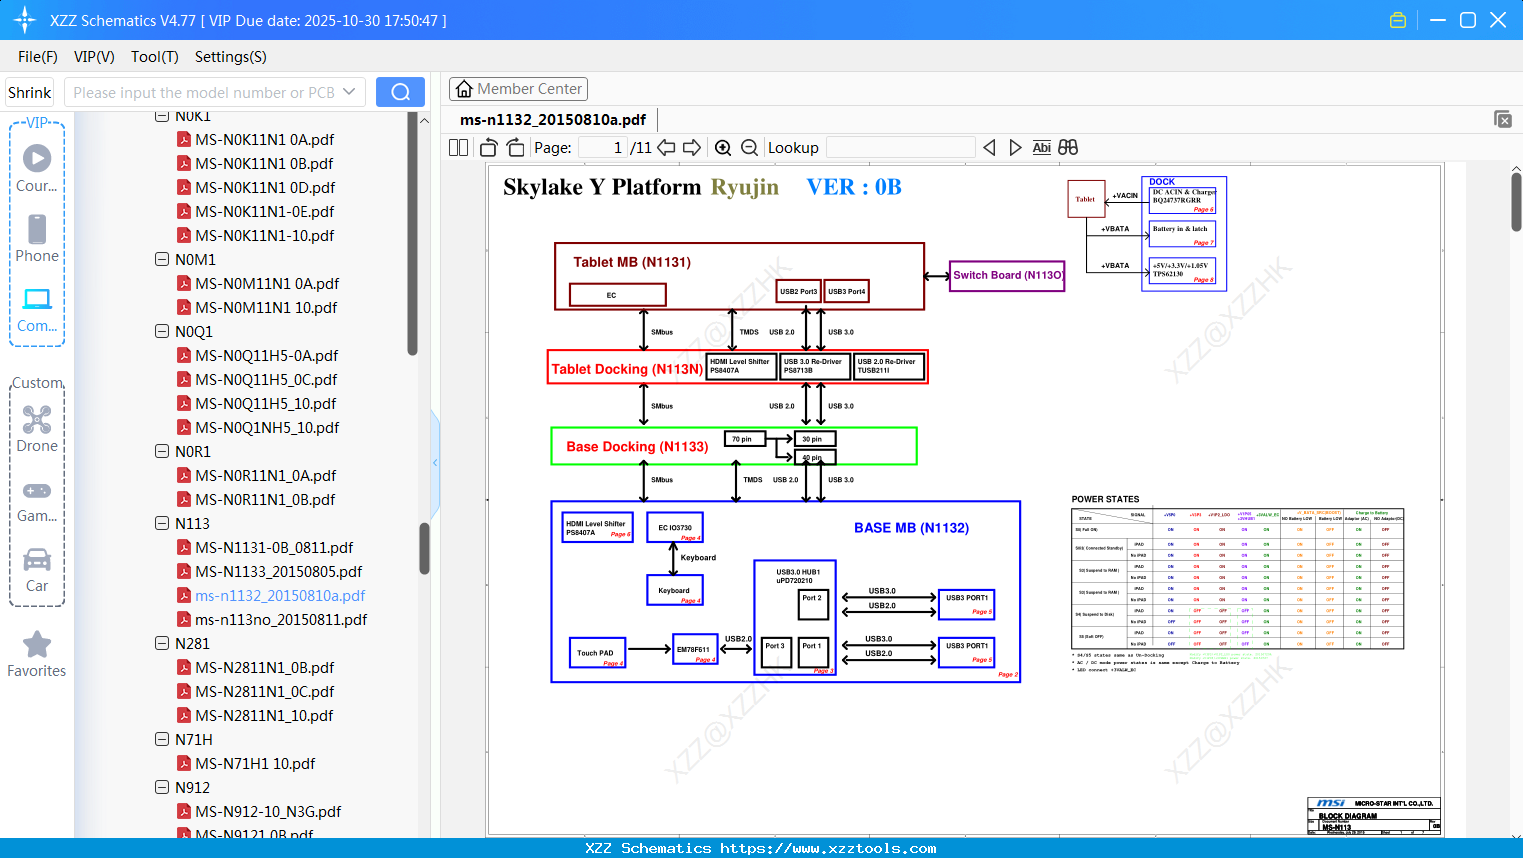Image resolution: width=1523 pixels, height=858 pixels.
Task: Toggle the Abl whole-word match icon
Action: click(x=1041, y=147)
